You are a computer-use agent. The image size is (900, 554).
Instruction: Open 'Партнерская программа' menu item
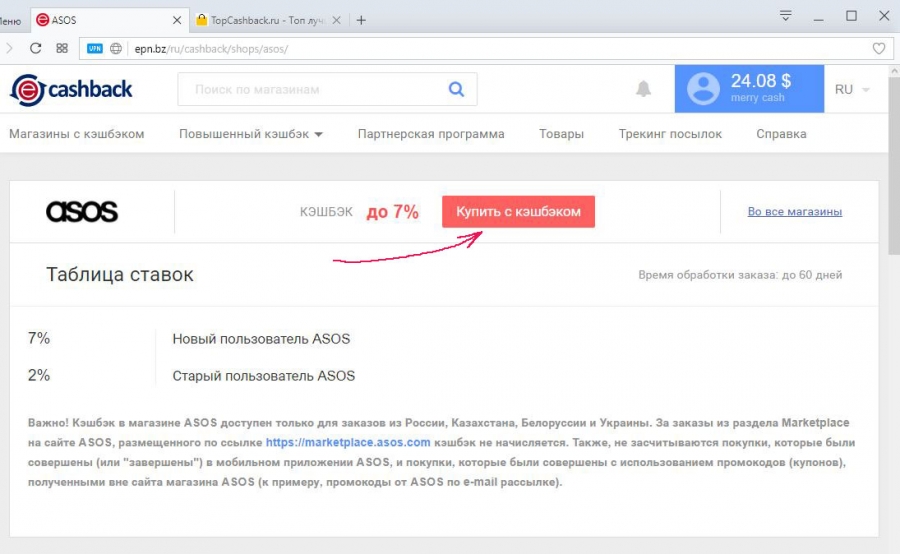click(x=431, y=134)
